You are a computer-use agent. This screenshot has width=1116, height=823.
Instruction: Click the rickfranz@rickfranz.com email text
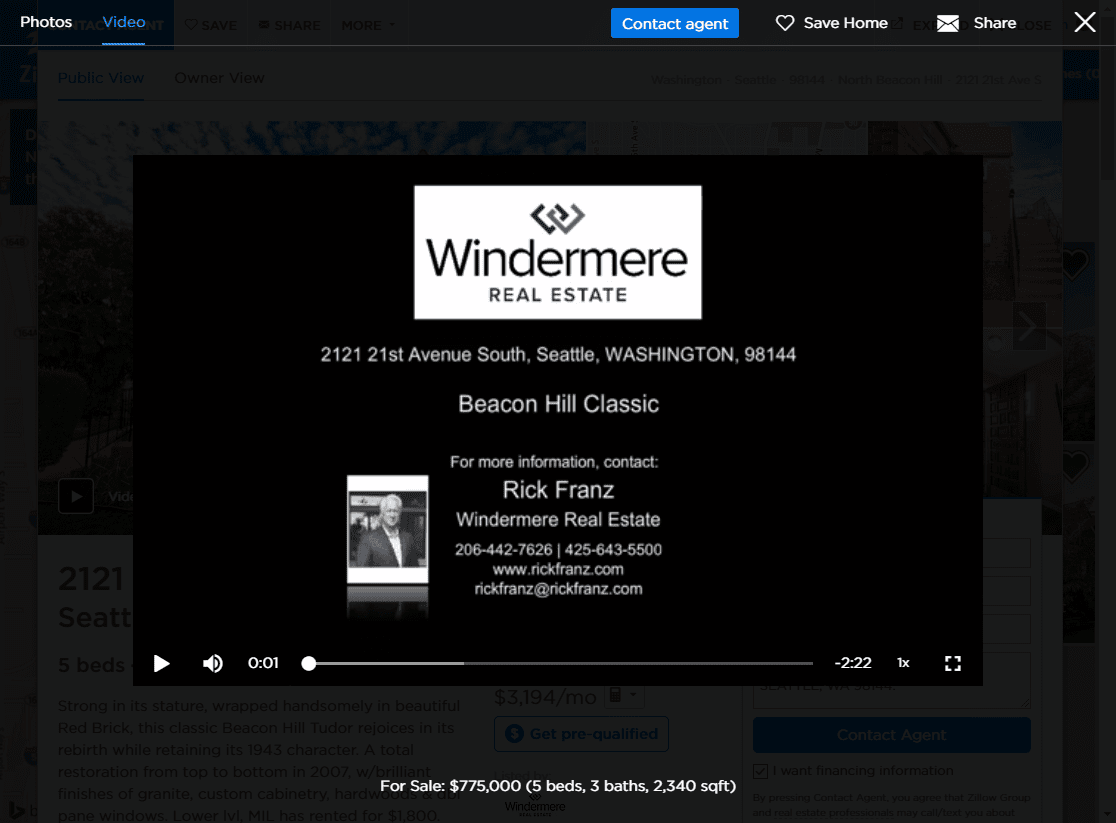[559, 589]
